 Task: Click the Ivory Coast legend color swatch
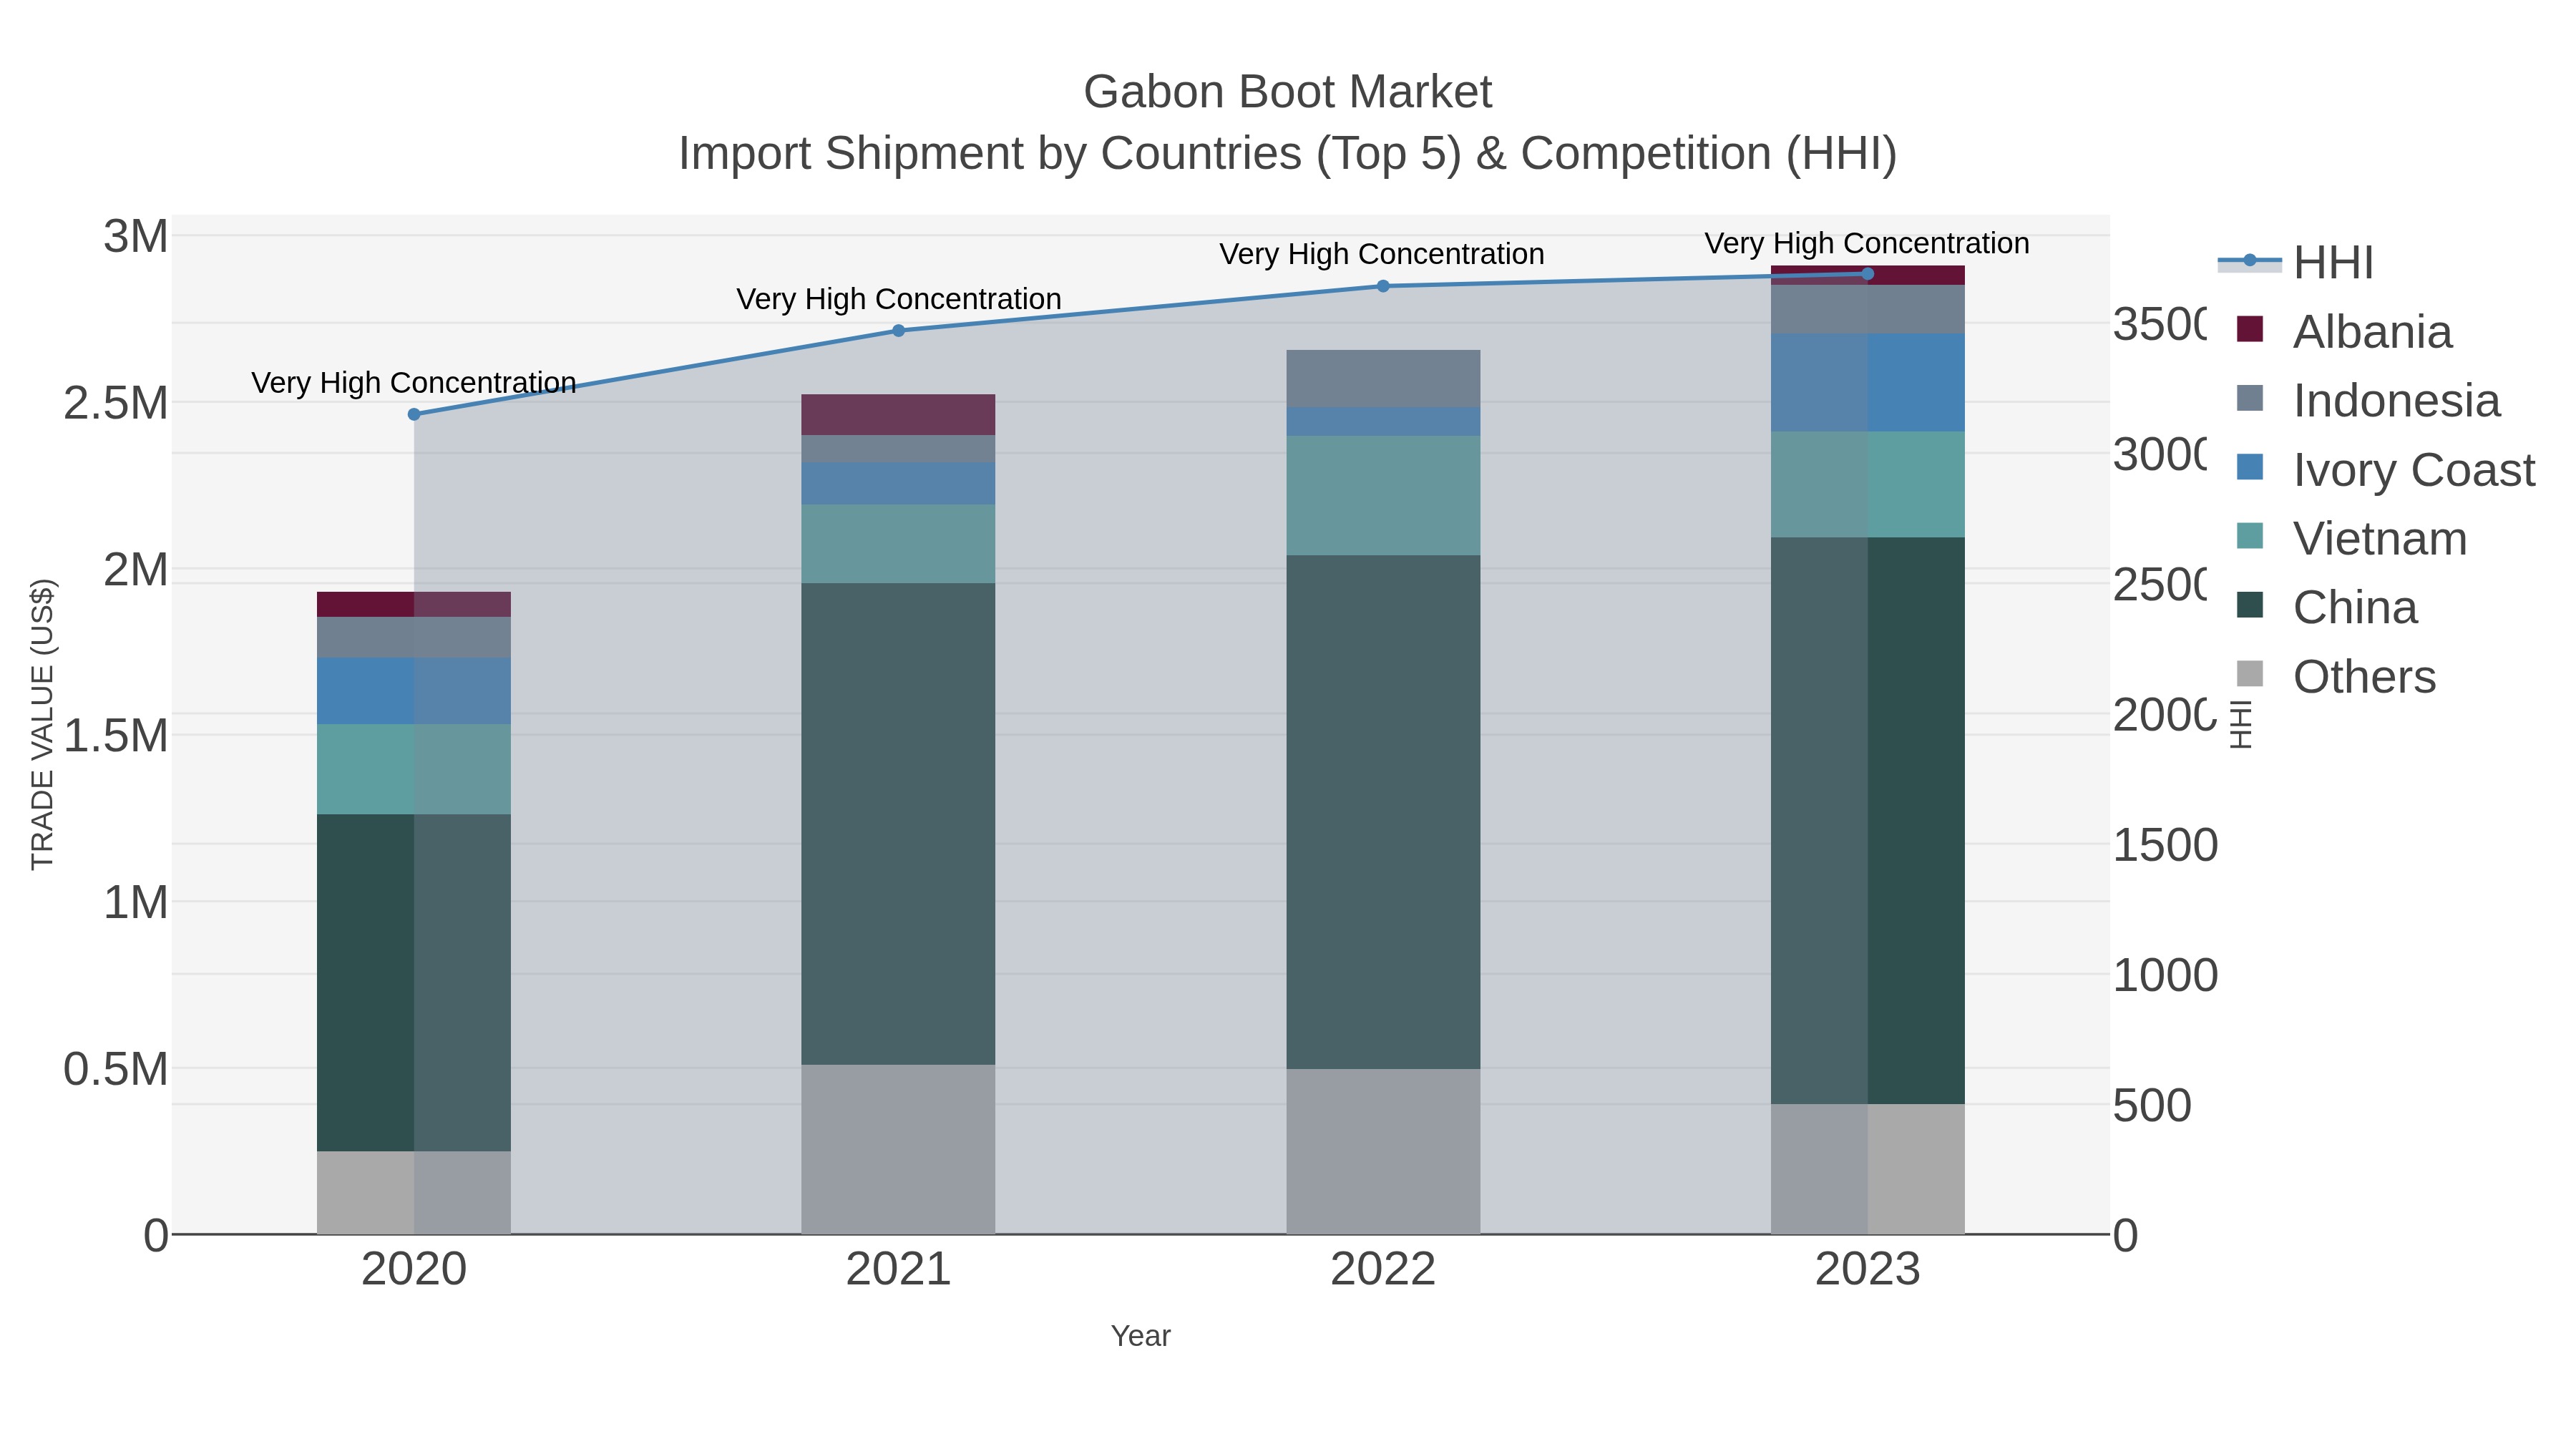(2249, 467)
